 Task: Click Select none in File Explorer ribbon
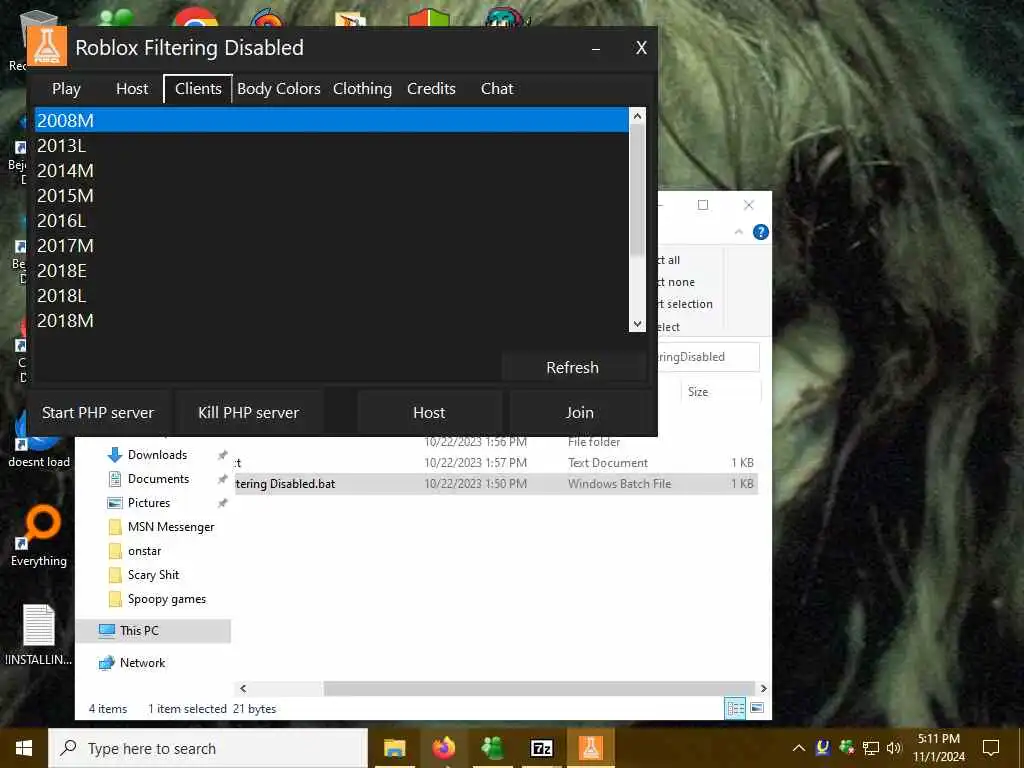[x=676, y=282]
